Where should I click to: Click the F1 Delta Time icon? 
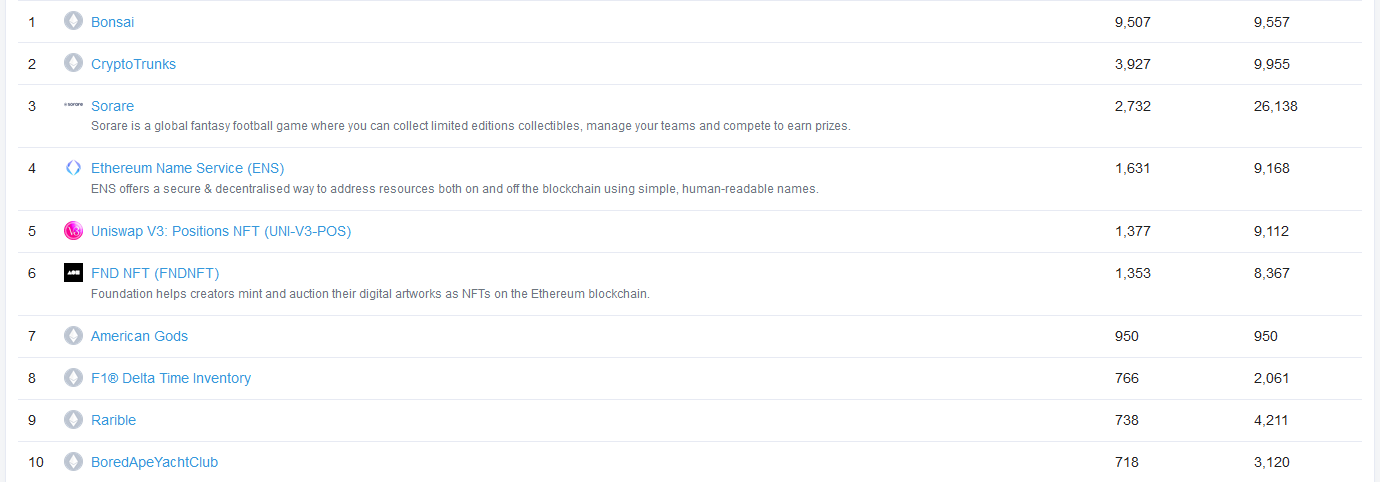[73, 378]
